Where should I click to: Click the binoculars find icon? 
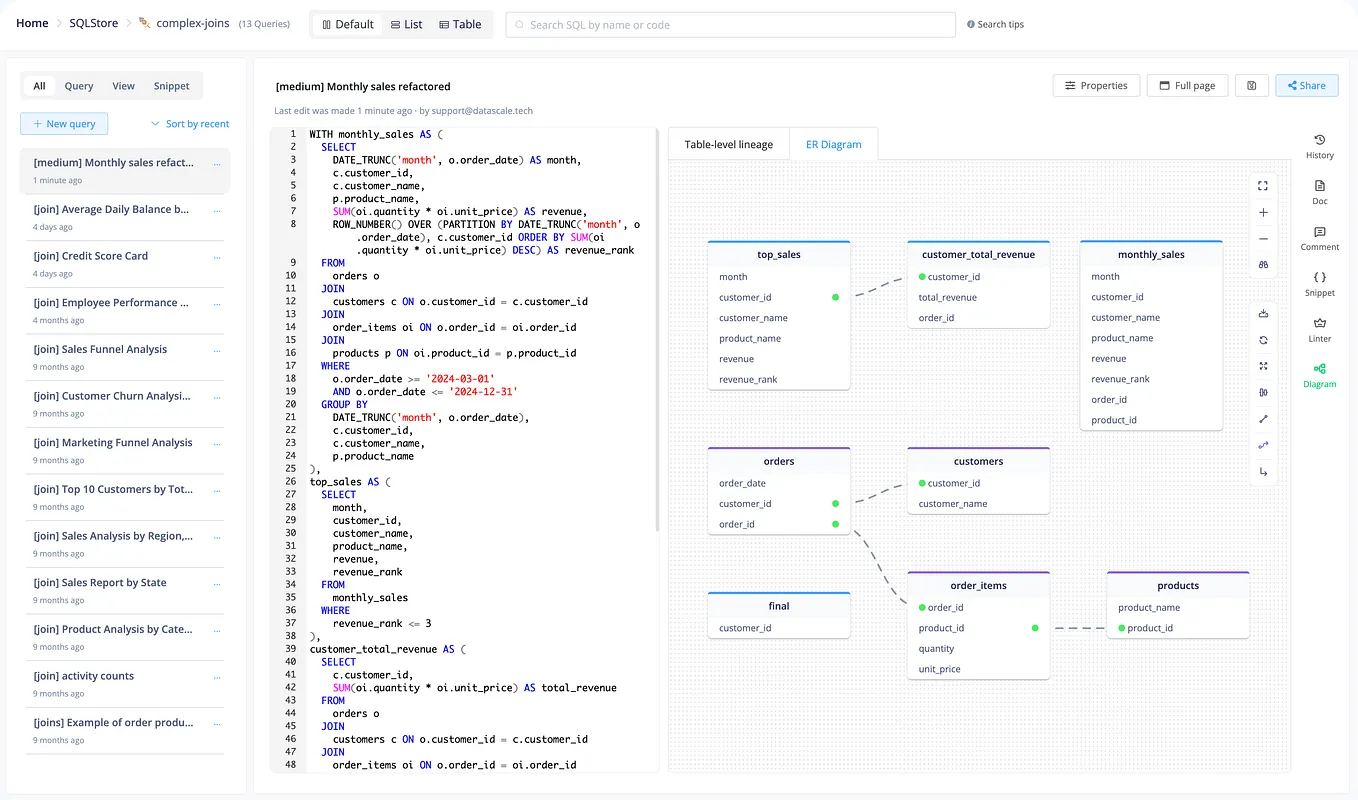[1263, 265]
